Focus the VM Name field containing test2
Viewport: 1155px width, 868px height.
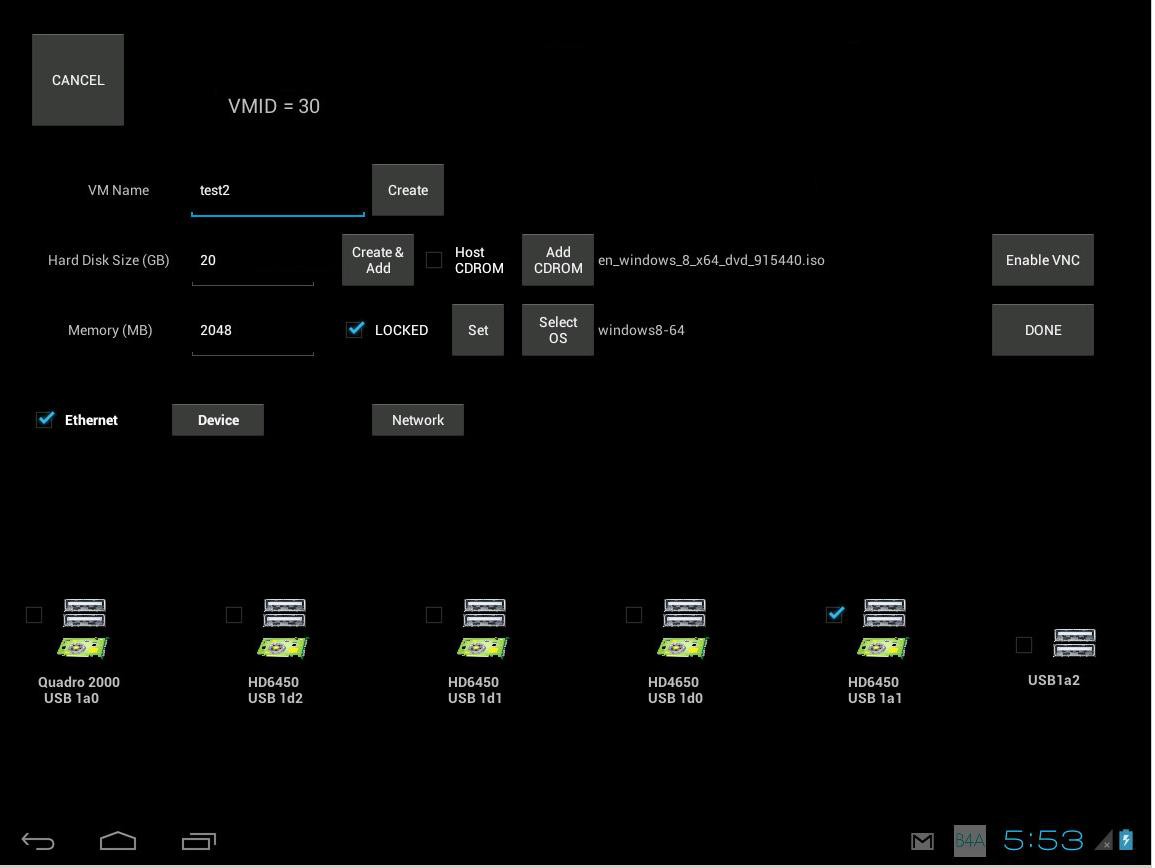pyautogui.click(x=278, y=191)
